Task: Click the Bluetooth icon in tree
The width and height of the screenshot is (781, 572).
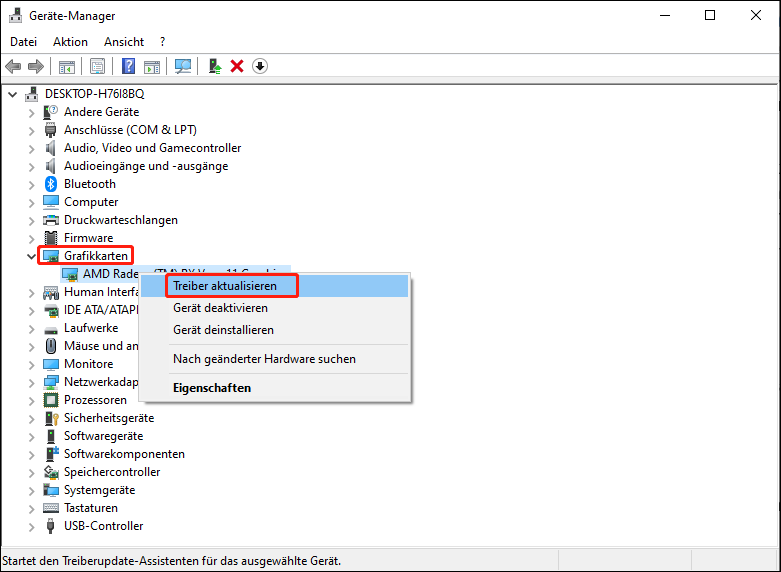Action: (x=51, y=184)
